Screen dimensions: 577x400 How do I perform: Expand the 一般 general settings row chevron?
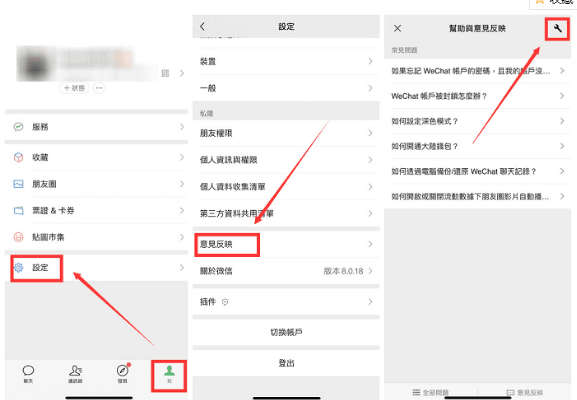click(x=371, y=88)
